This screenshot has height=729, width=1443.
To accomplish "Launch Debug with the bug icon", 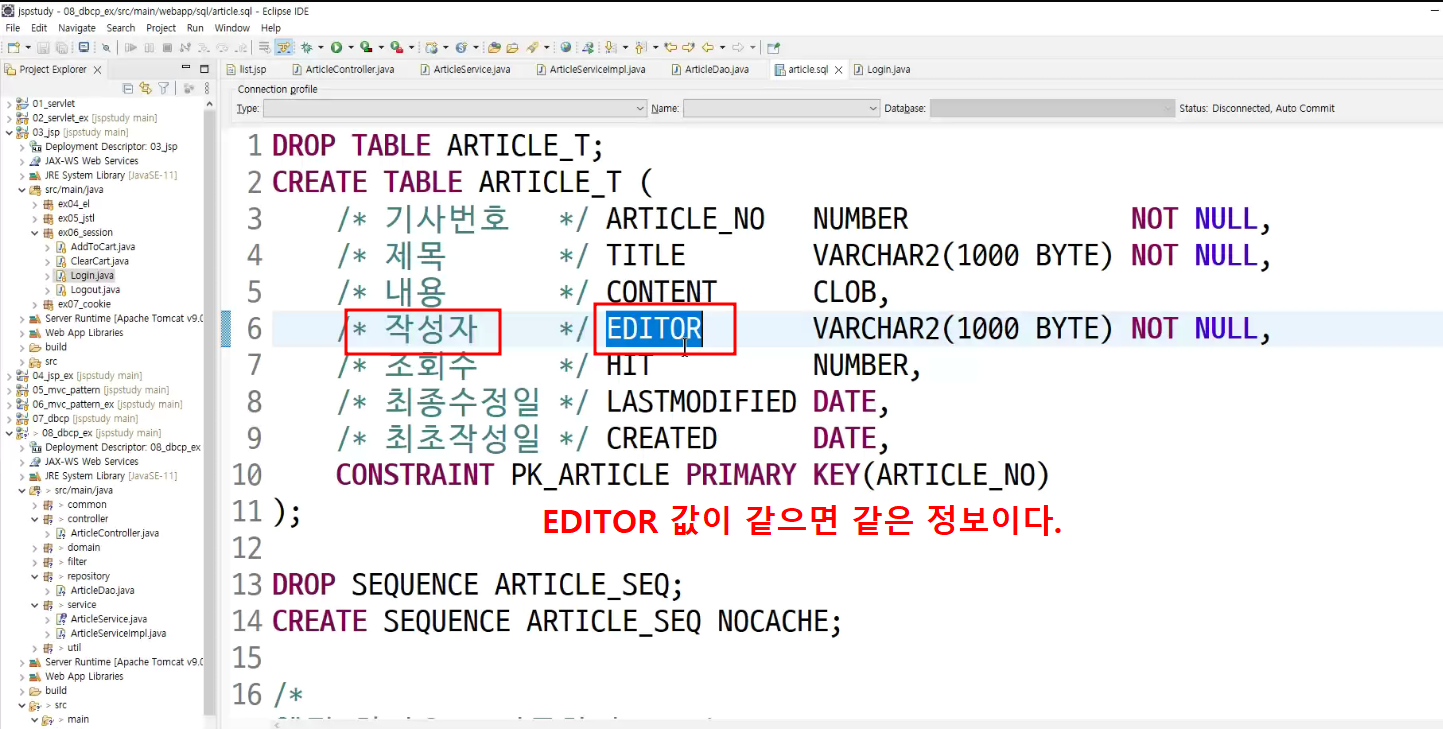I will click(306, 47).
